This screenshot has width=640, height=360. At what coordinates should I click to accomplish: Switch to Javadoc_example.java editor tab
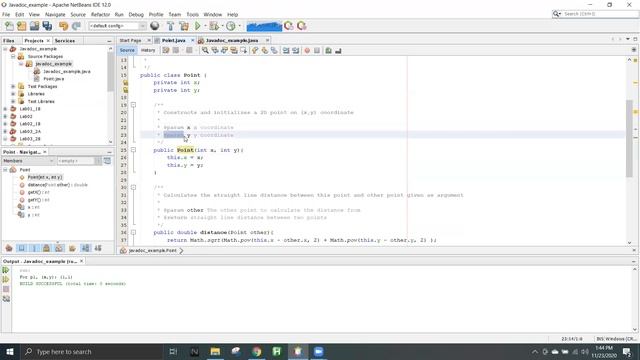232,40
